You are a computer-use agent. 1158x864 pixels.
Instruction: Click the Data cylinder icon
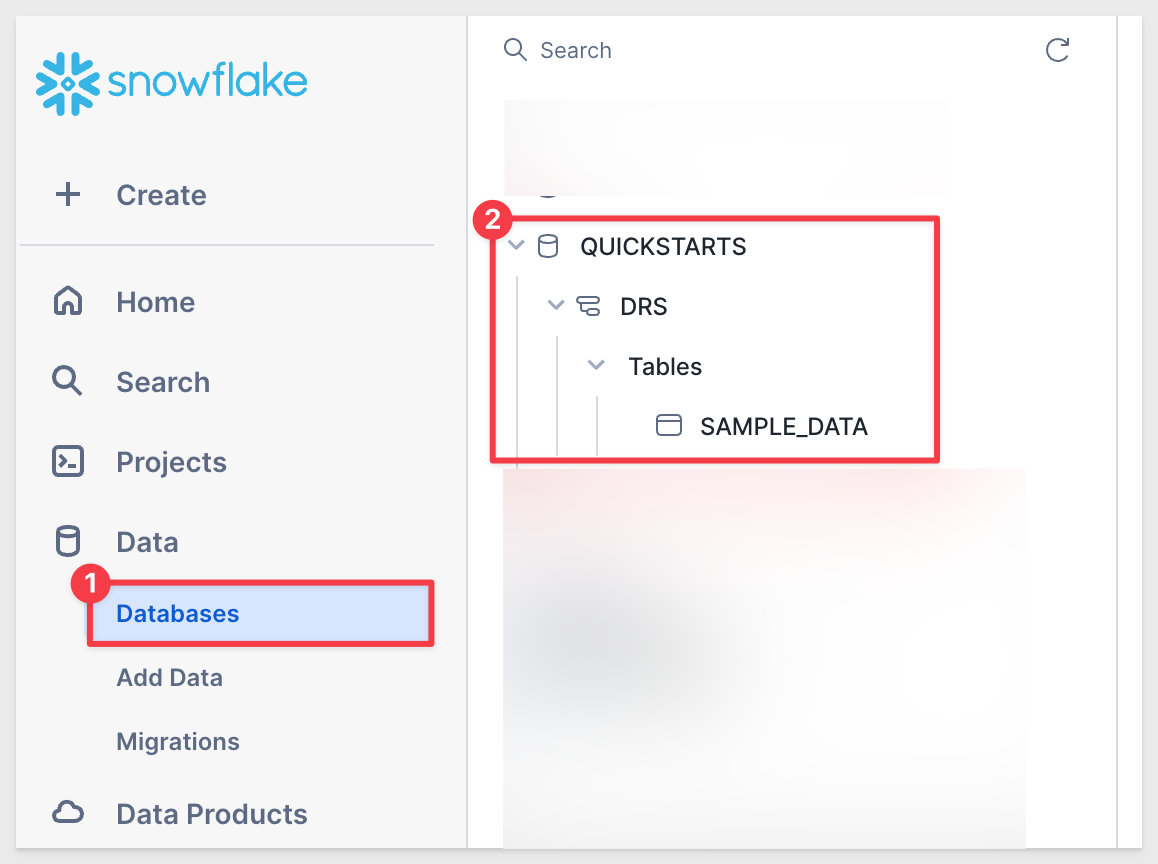[x=68, y=541]
